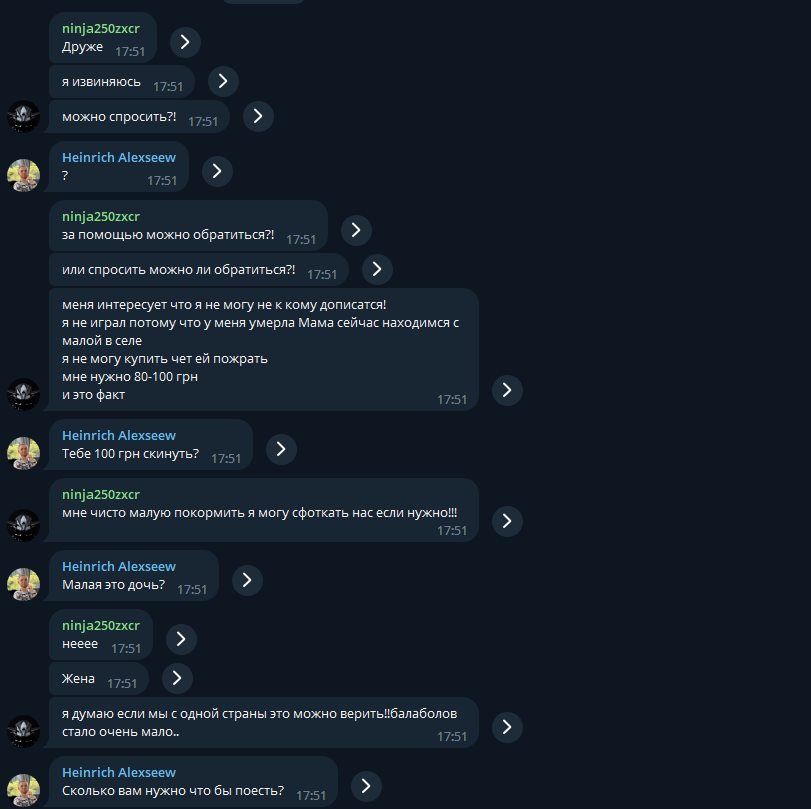Click Heinrich avatar beside "Сколько вам нужно" message
Image resolution: width=811 pixels, height=809 pixels.
click(x=23, y=790)
